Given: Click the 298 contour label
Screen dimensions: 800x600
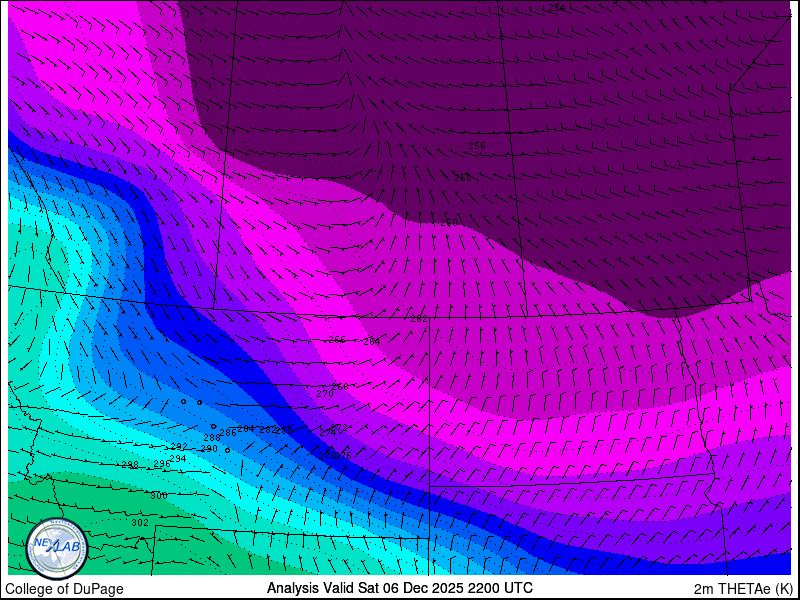Looking at the screenshot, I should tap(130, 465).
